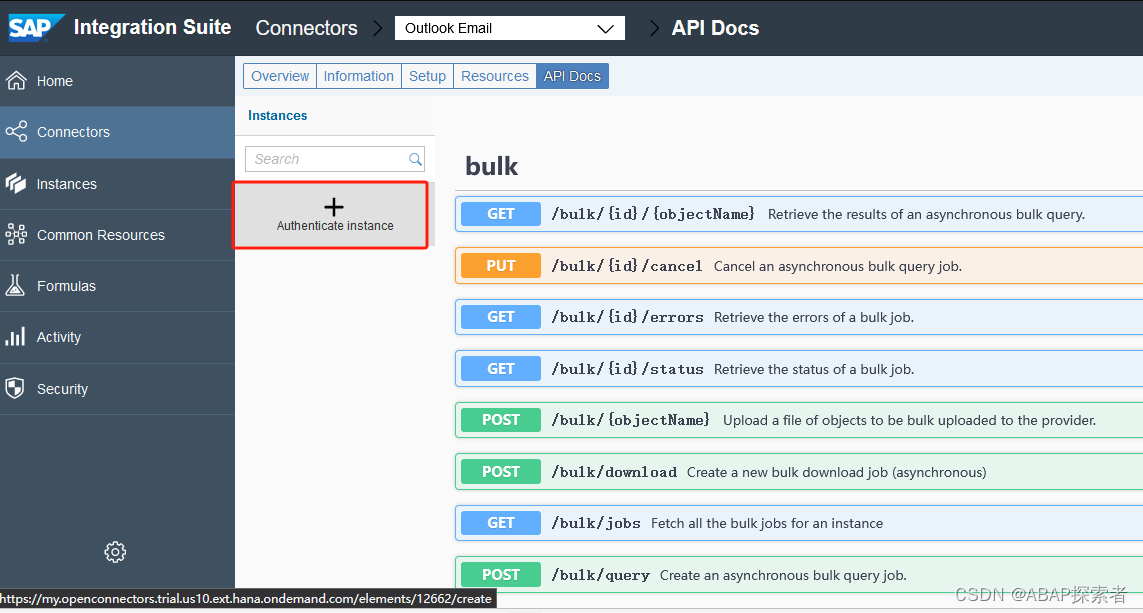The width and height of the screenshot is (1143, 613).
Task: Click the SAP logo
Action: click(x=36, y=28)
